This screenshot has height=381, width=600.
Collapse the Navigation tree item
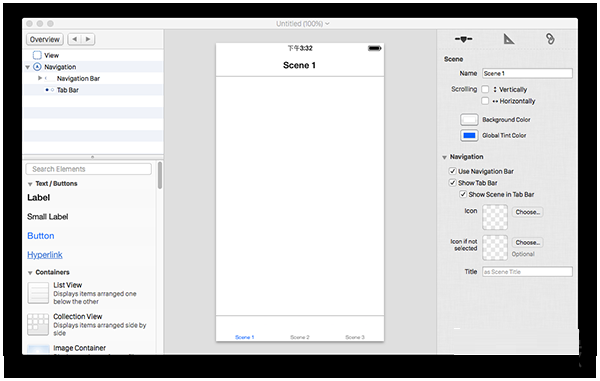28,67
